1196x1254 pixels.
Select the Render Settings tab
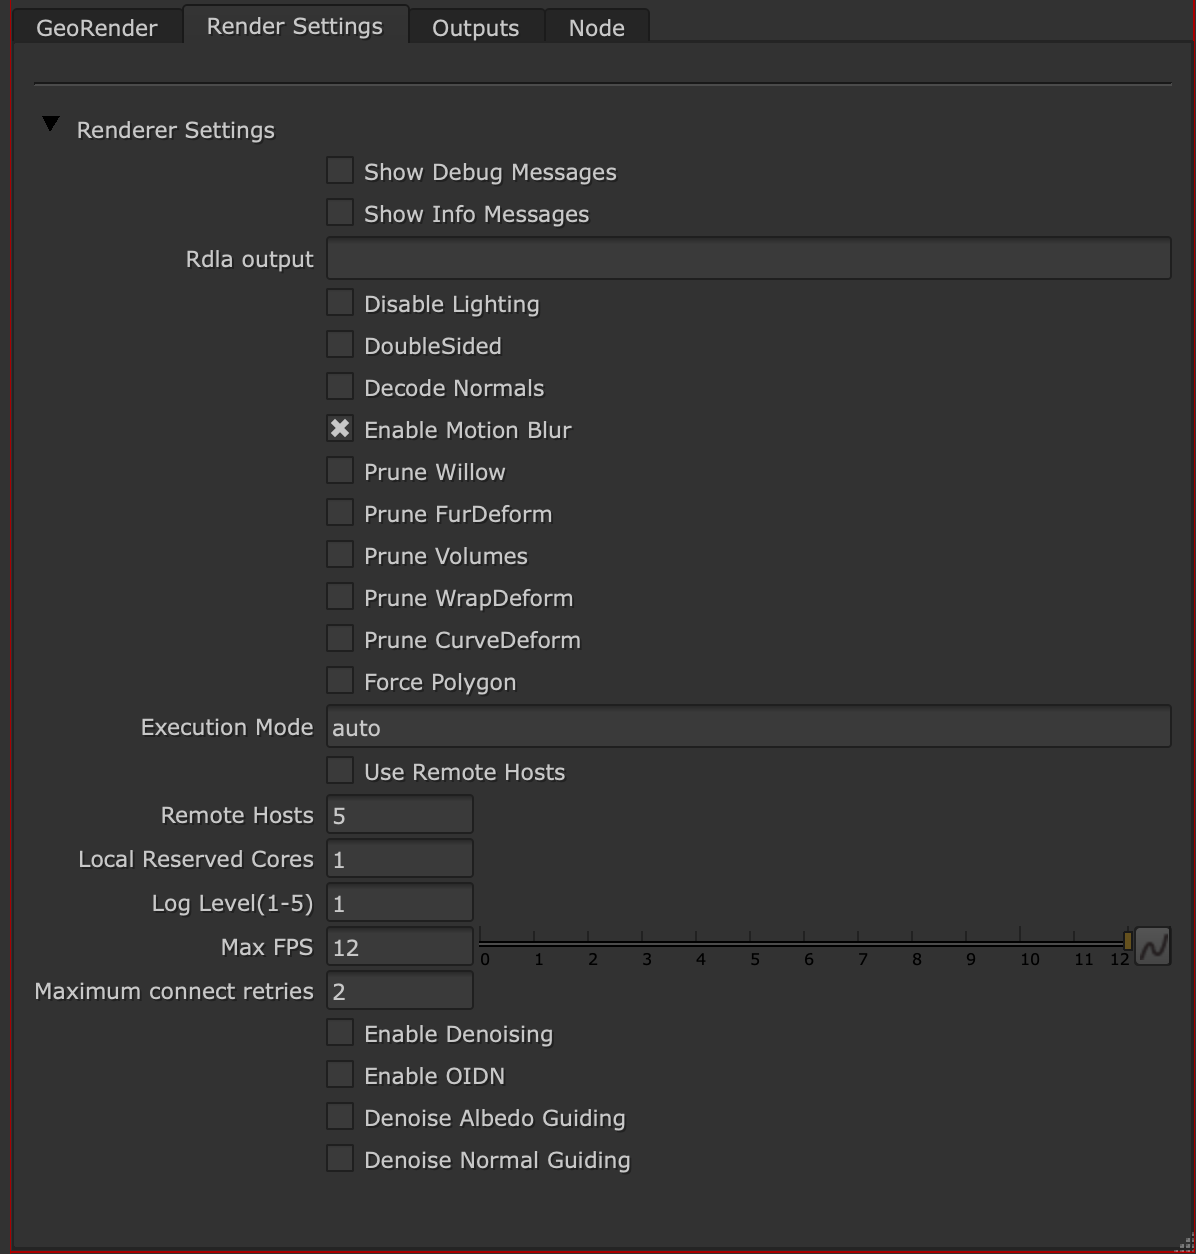[295, 26]
